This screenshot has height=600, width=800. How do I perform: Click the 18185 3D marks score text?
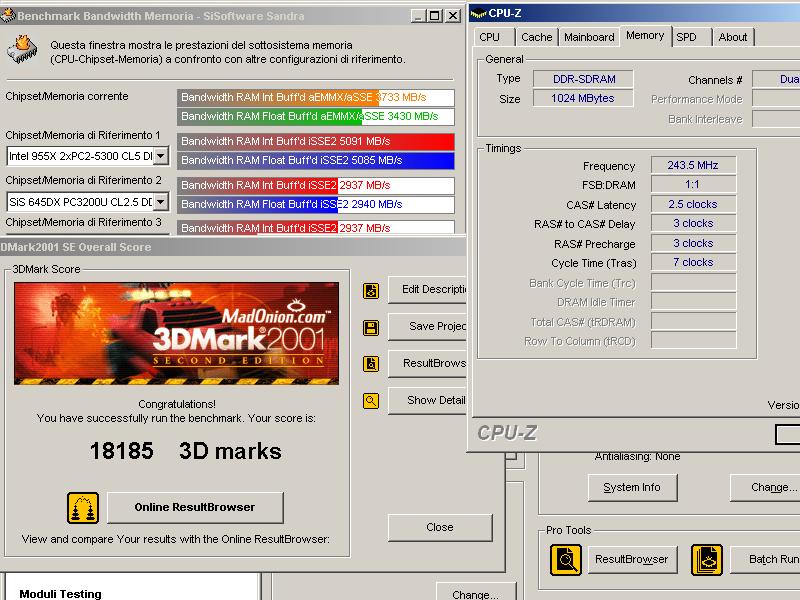coord(186,451)
